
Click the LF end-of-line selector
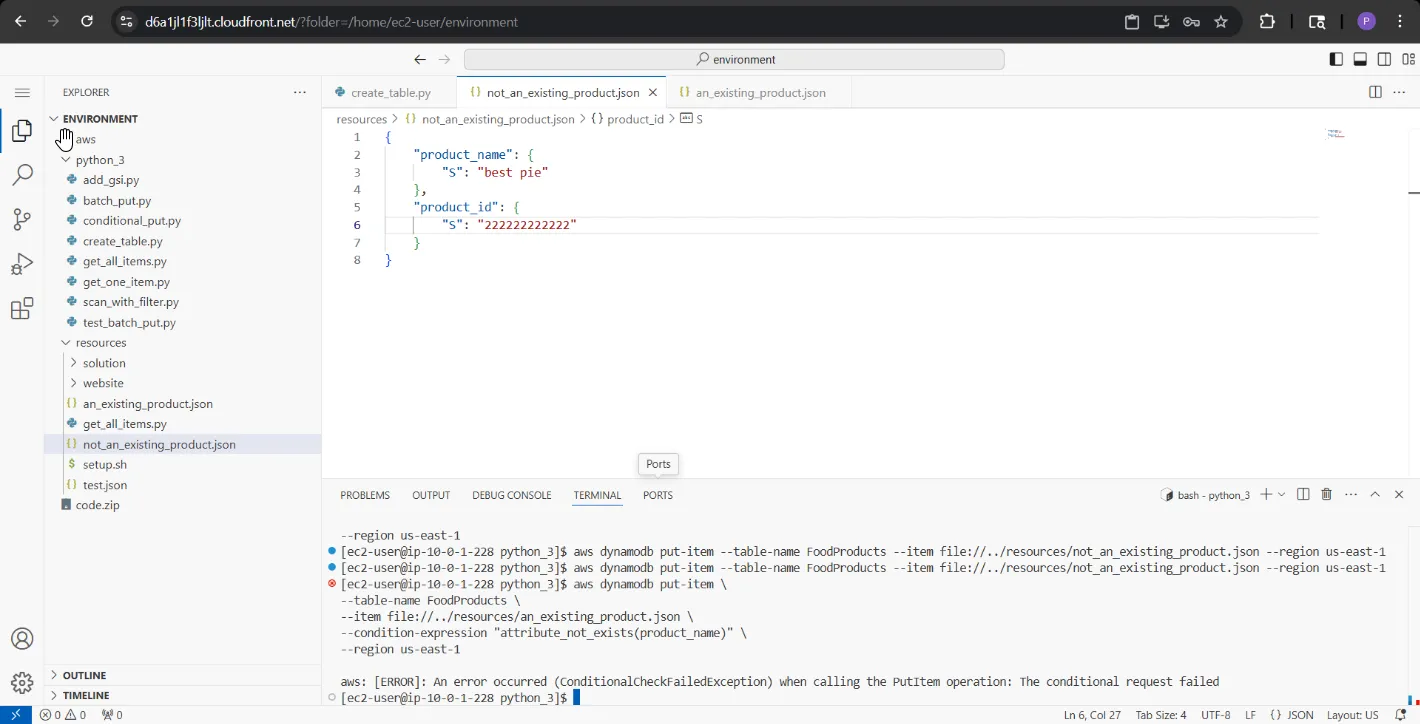[1250, 715]
